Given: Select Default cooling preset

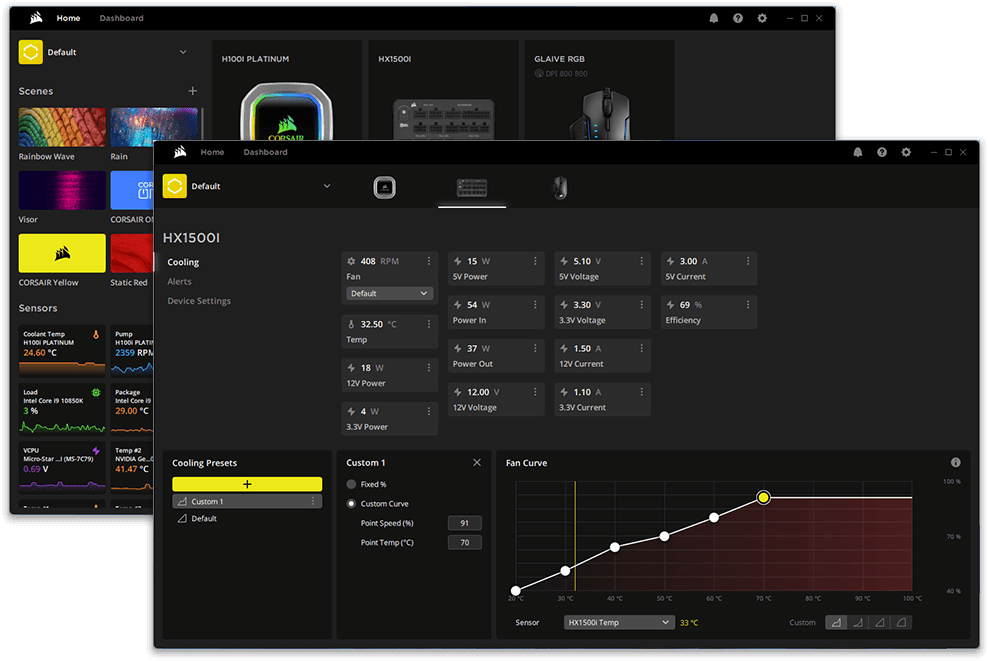Looking at the screenshot, I should pyautogui.click(x=247, y=518).
